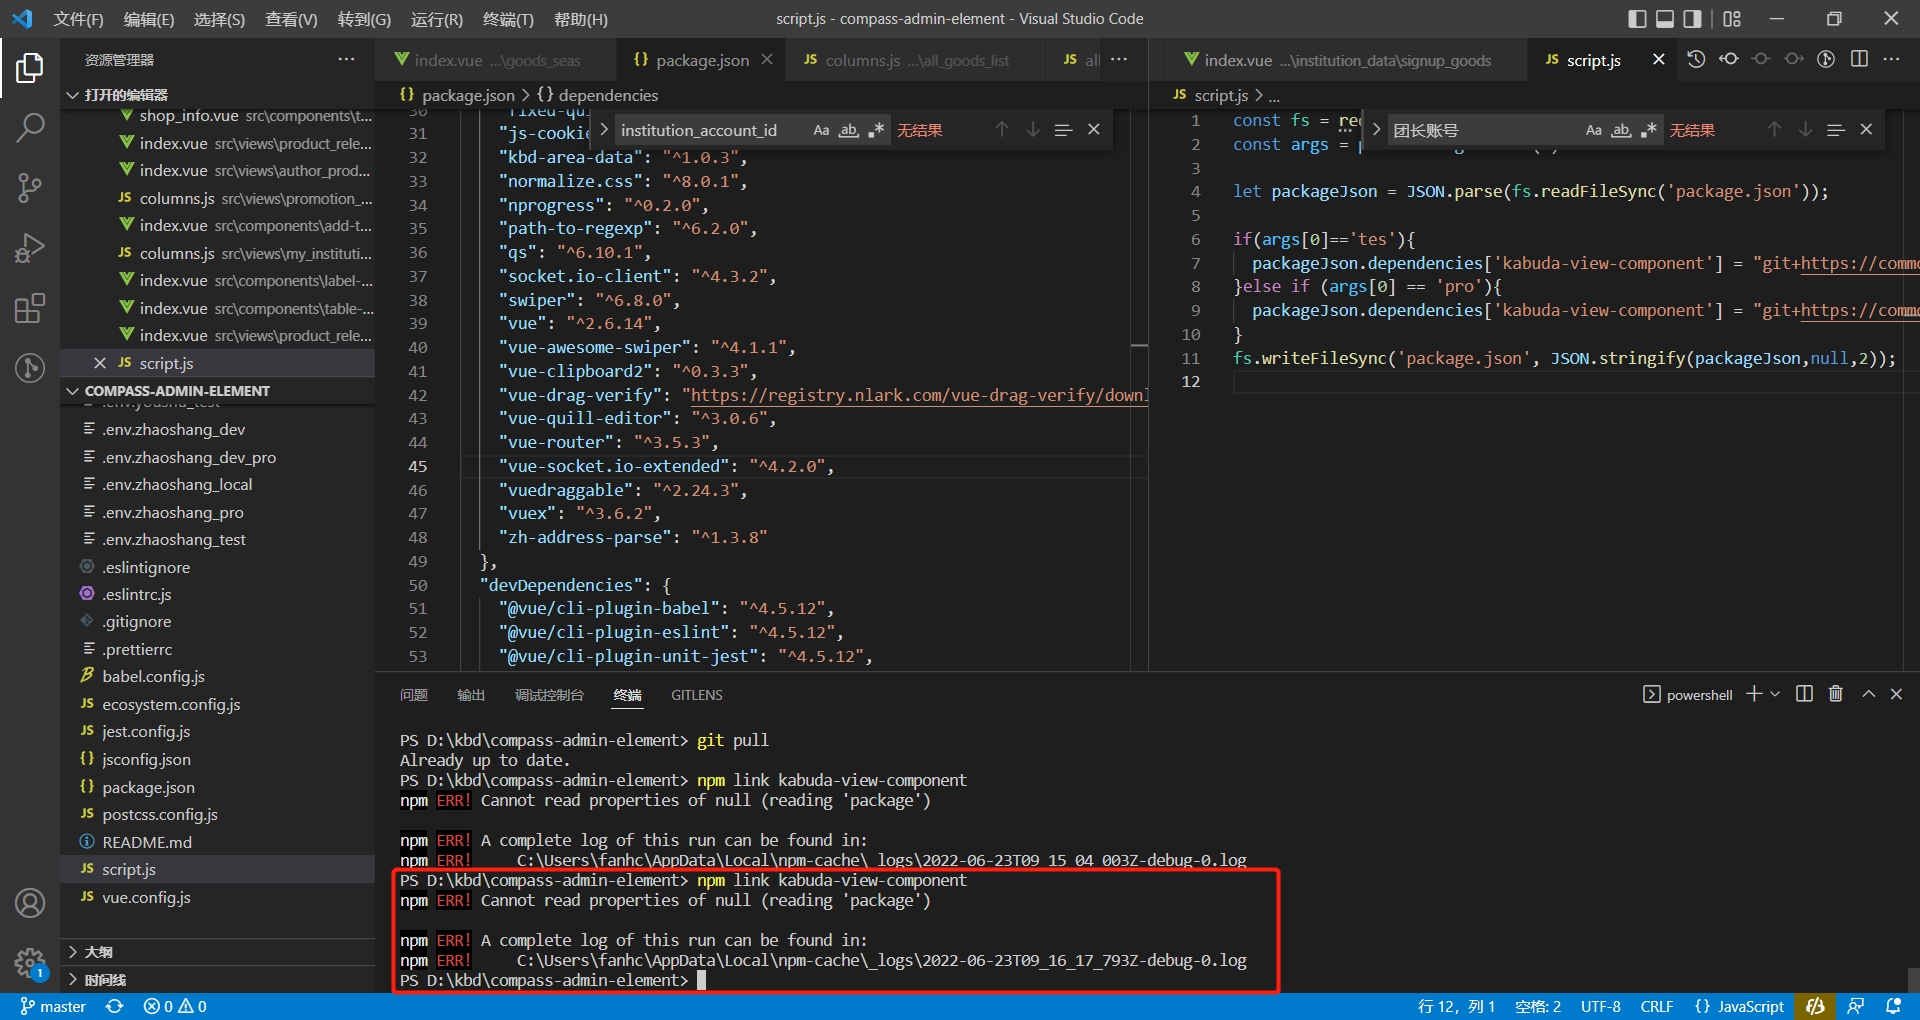Open the Manage settings gear
The width and height of the screenshot is (1920, 1020).
pyautogui.click(x=30, y=963)
